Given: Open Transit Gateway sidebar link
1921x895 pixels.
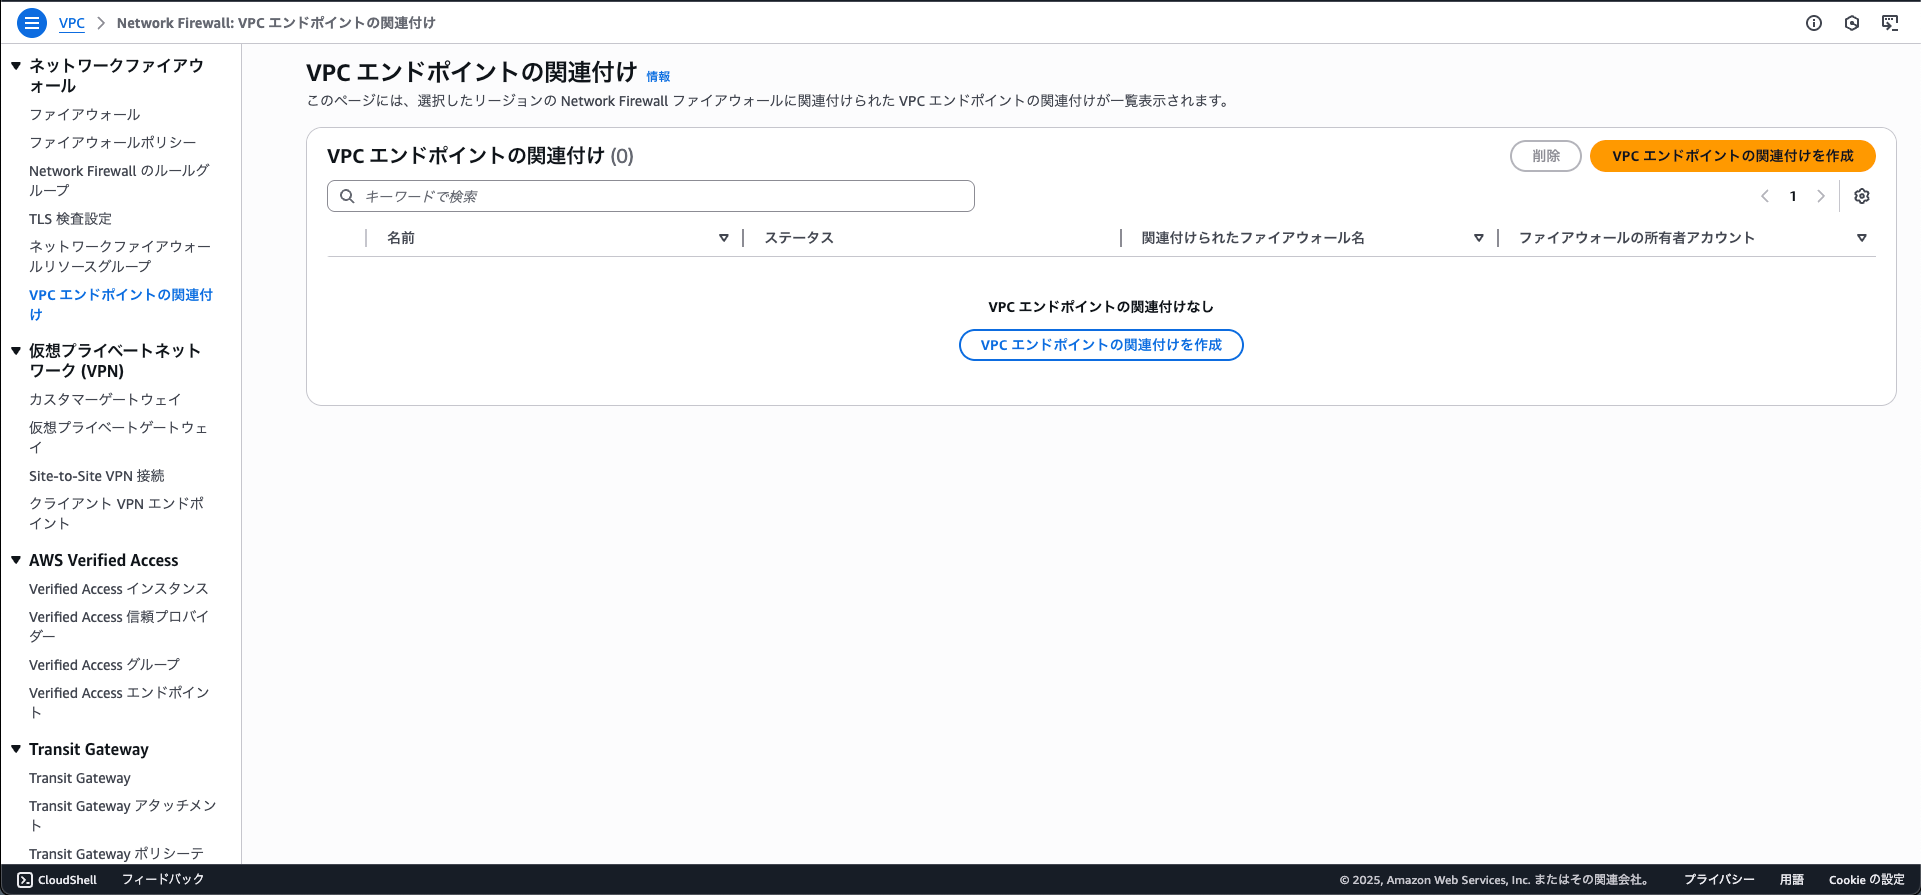Looking at the screenshot, I should (x=80, y=779).
